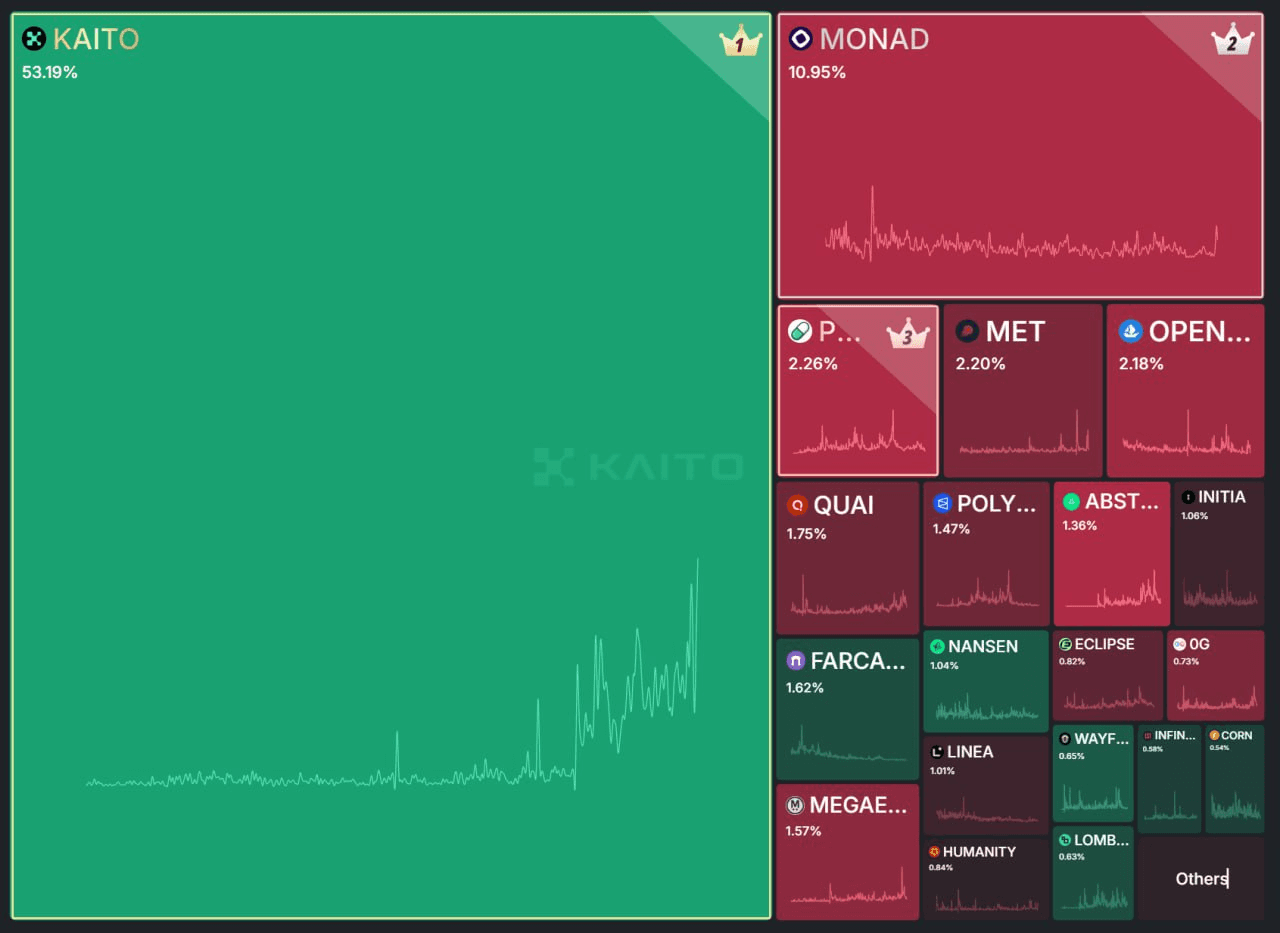Open the NANSEN project name

click(x=983, y=647)
